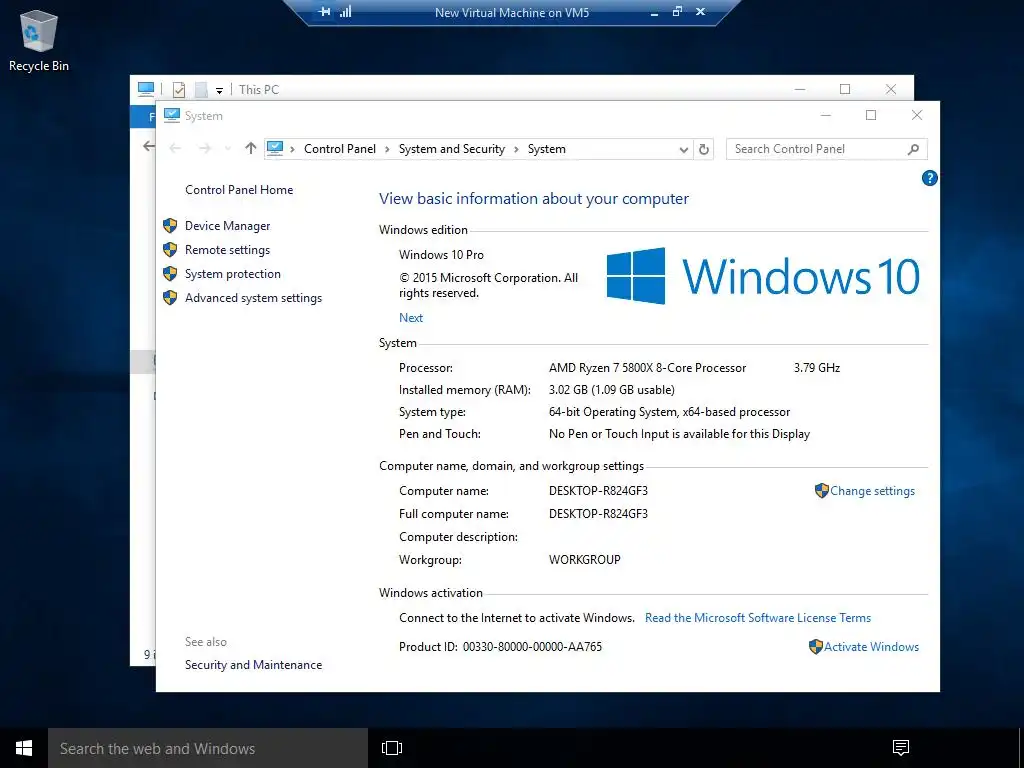
Task: Click the 3.79 GHz processor speed
Action: tap(817, 368)
